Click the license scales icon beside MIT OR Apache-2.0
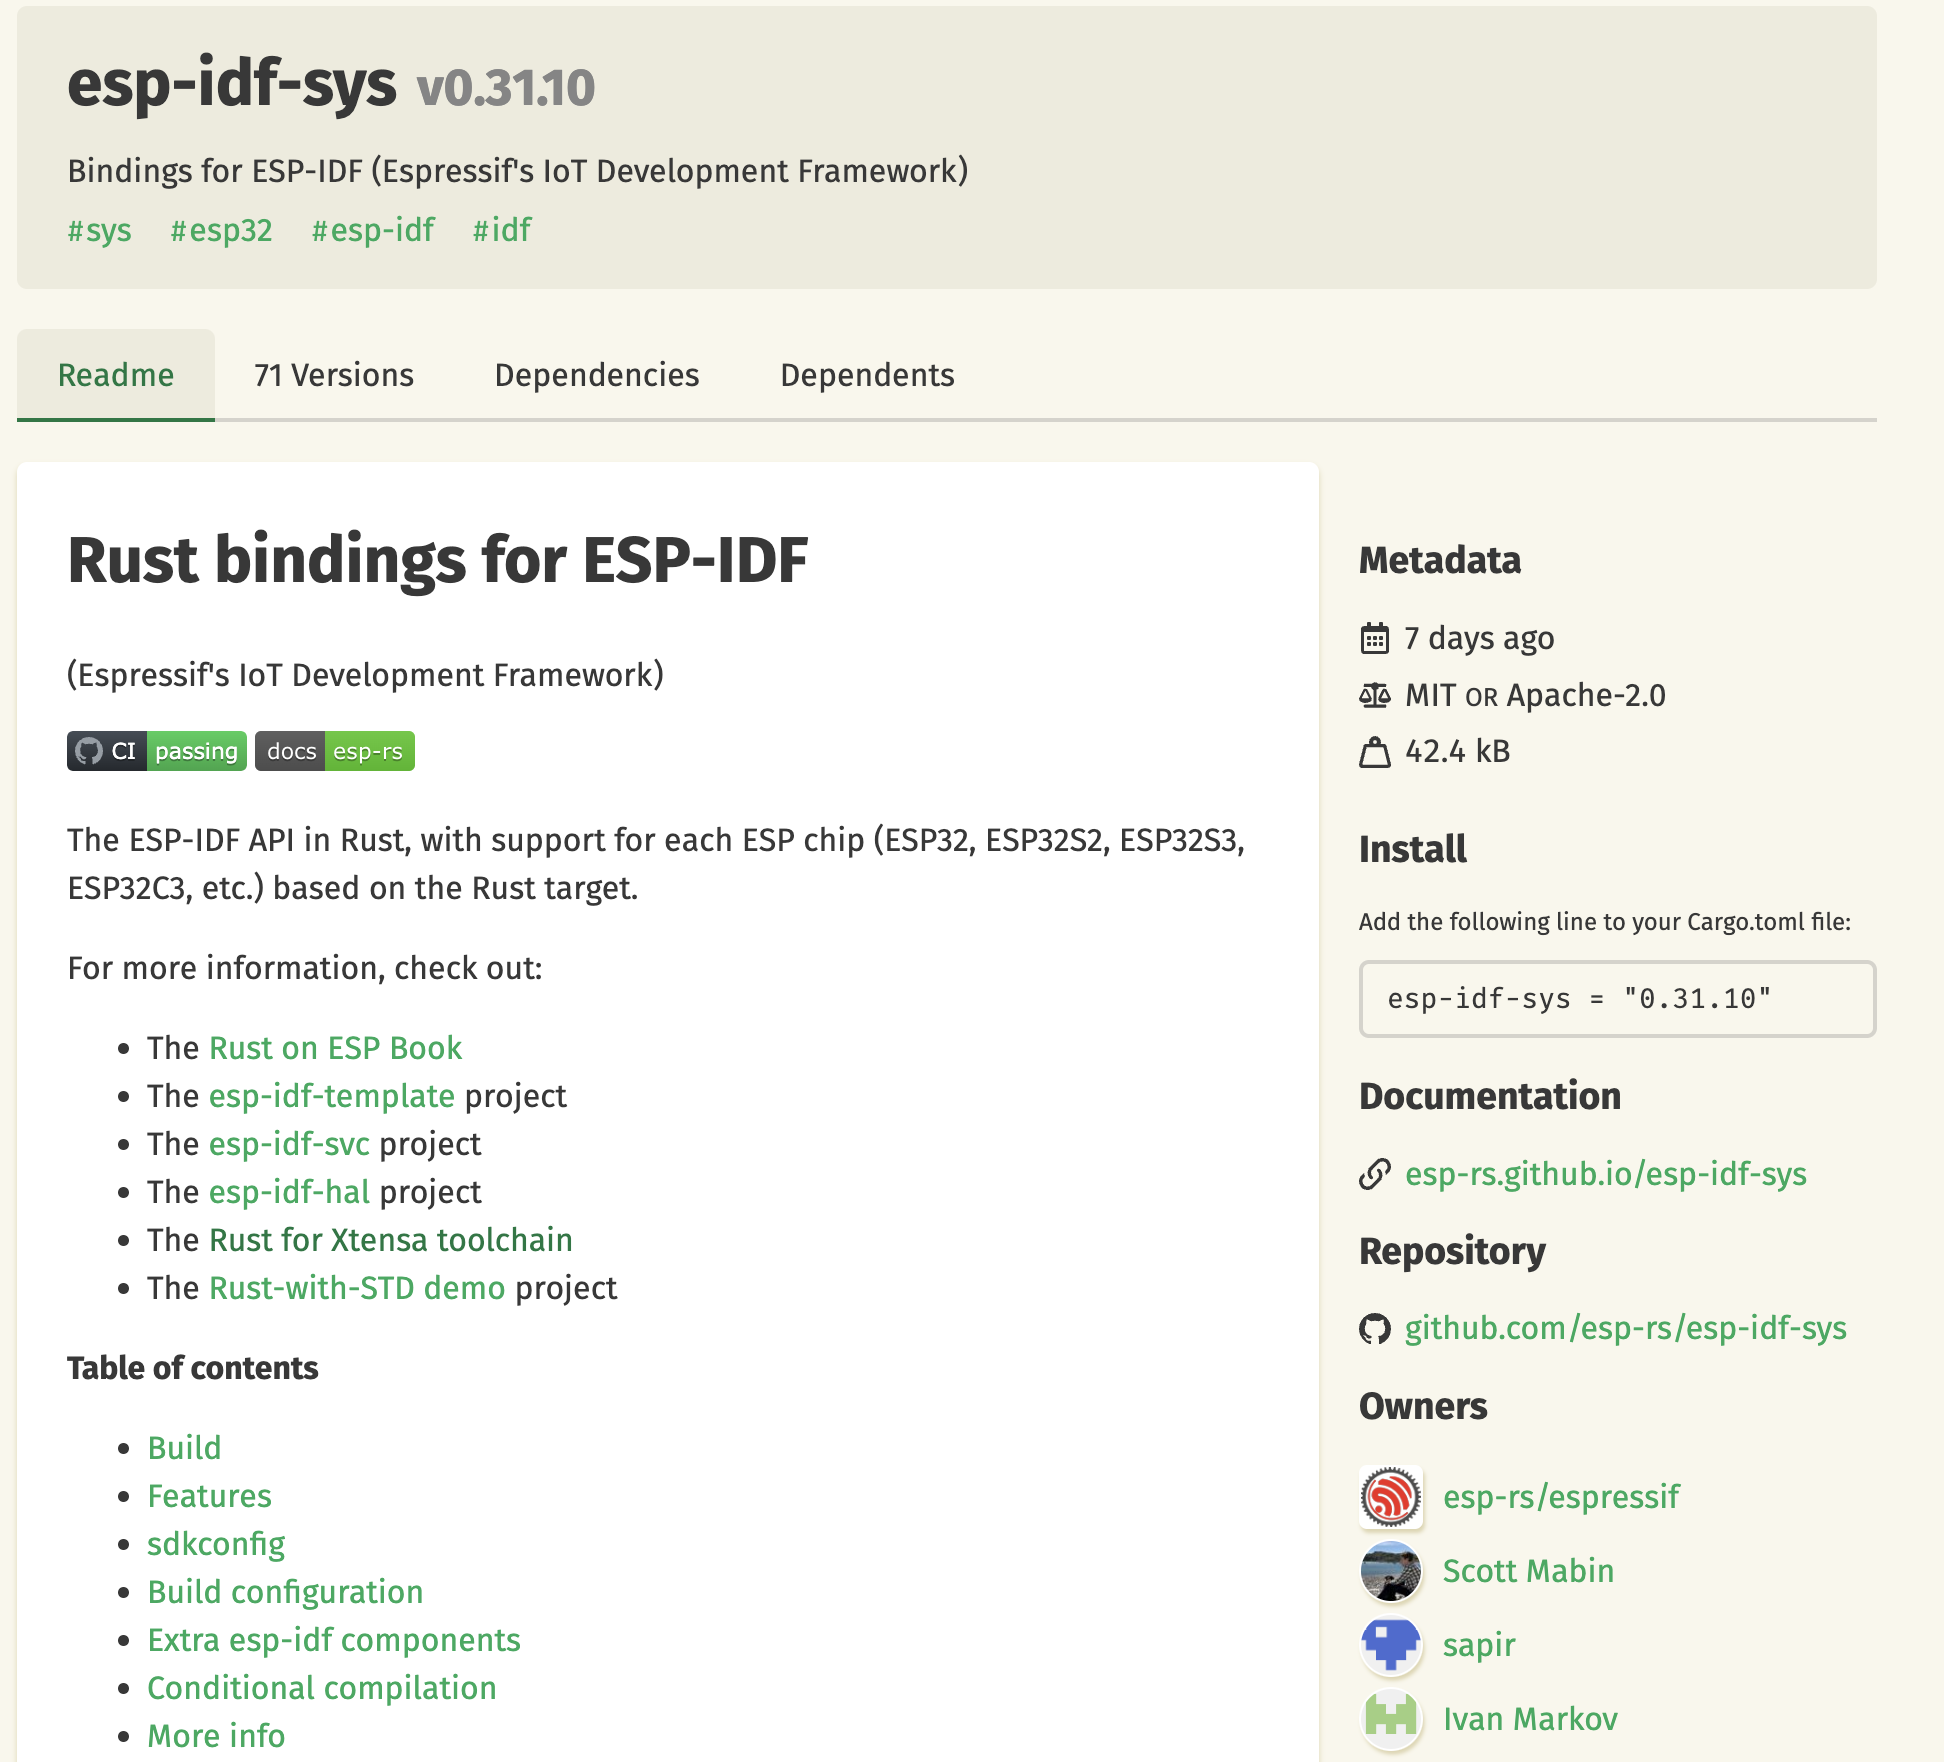The width and height of the screenshot is (1944, 1762). [1375, 695]
